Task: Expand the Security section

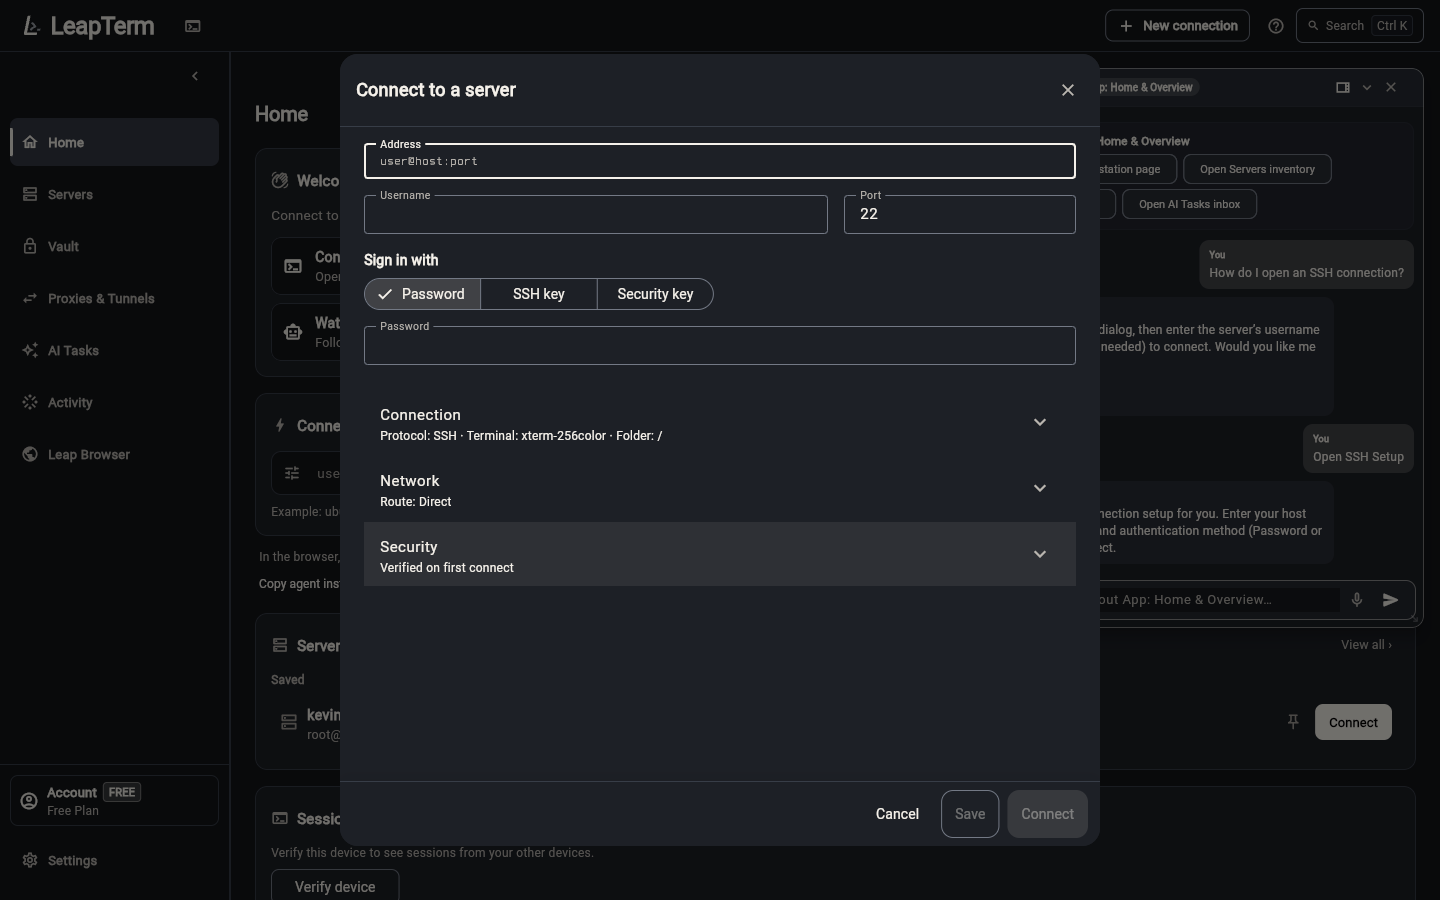Action: tap(720, 555)
